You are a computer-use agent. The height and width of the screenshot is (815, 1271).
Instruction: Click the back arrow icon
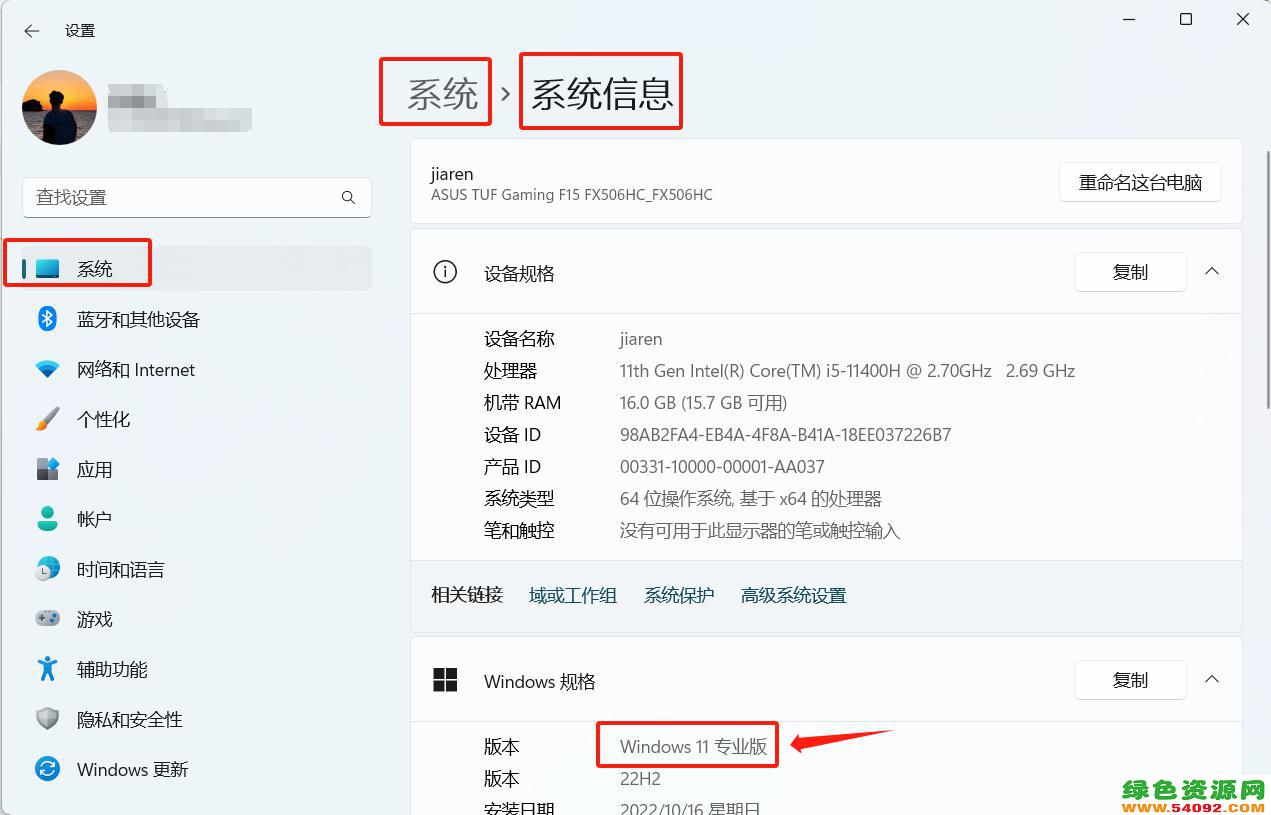(x=32, y=31)
